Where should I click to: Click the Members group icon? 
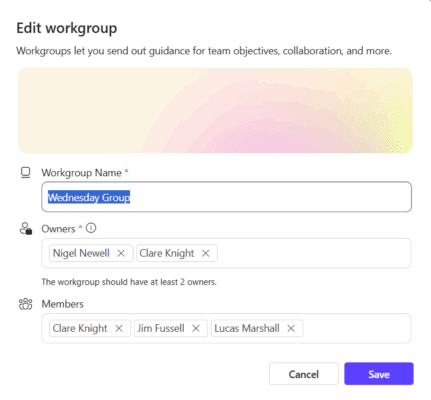click(26, 304)
